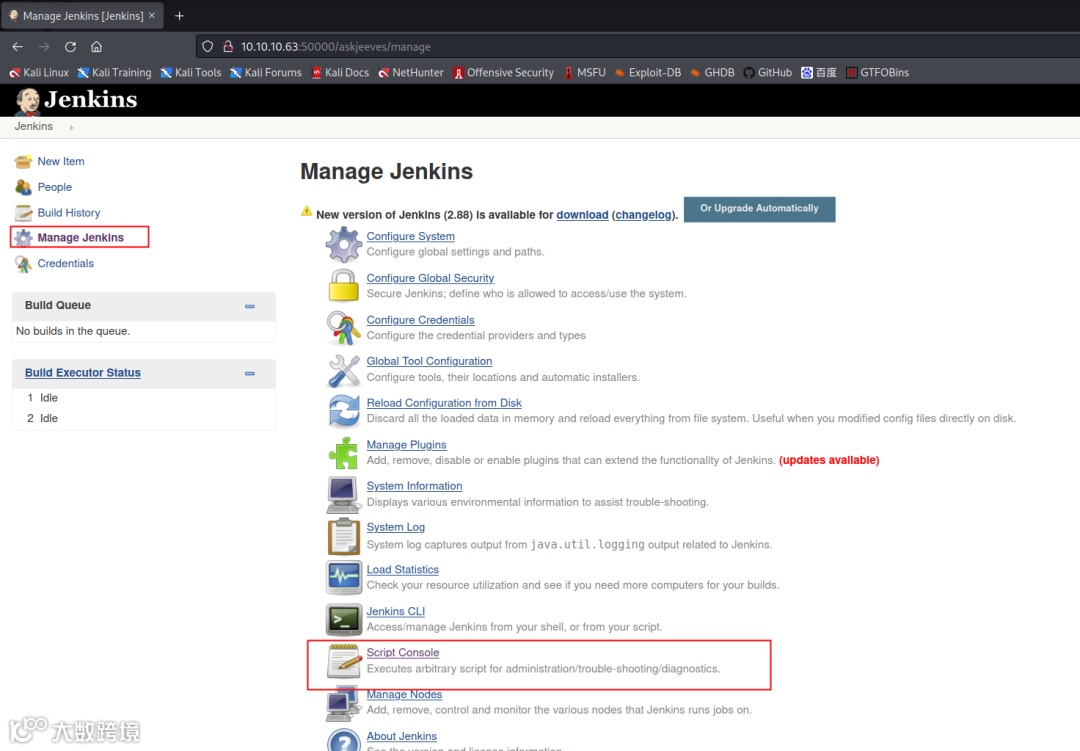Open the System Information link

tap(414, 486)
